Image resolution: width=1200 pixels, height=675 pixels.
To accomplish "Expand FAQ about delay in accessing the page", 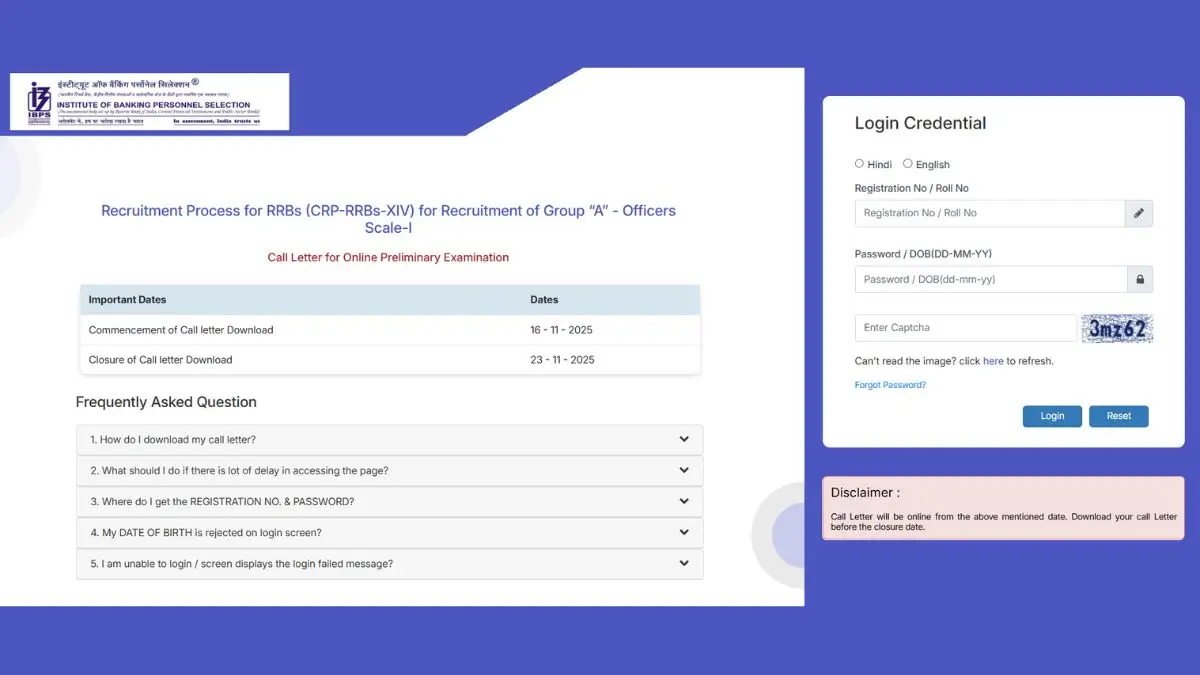I will coord(684,470).
